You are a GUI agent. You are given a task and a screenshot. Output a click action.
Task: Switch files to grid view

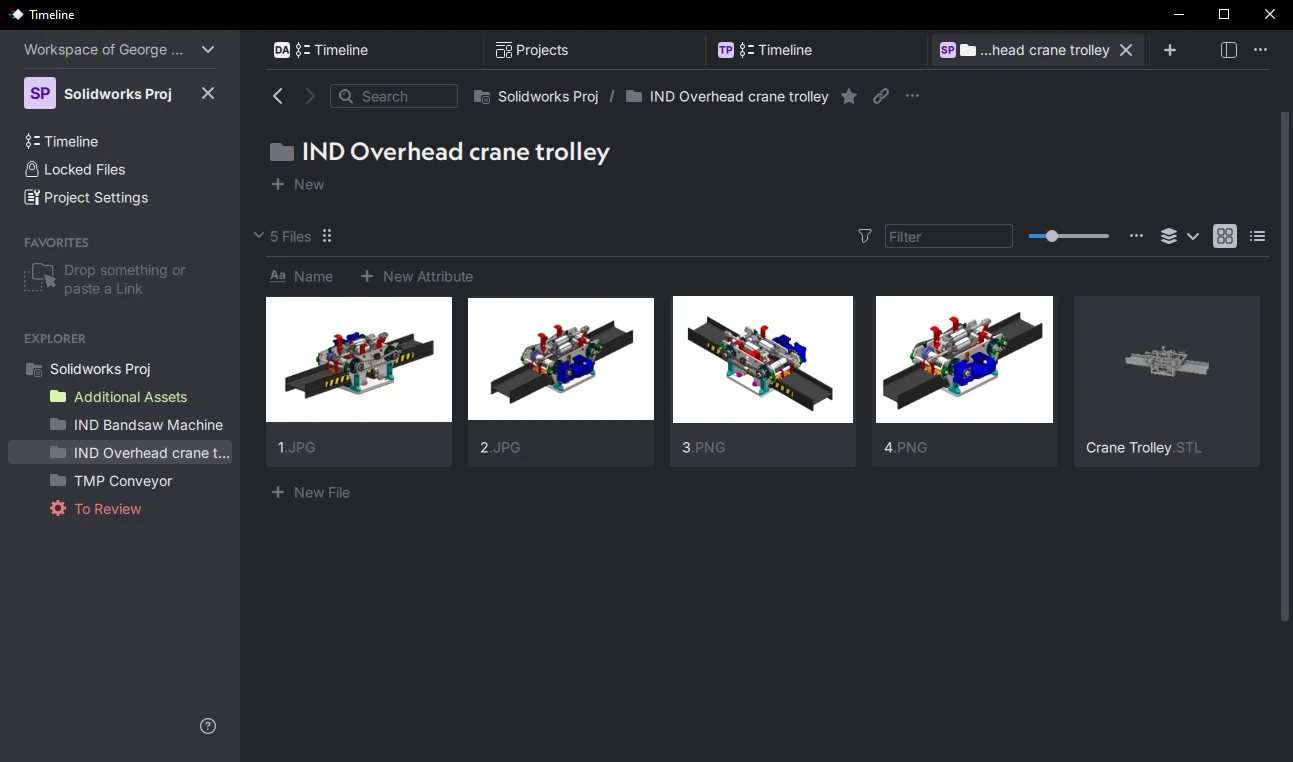coord(1224,236)
